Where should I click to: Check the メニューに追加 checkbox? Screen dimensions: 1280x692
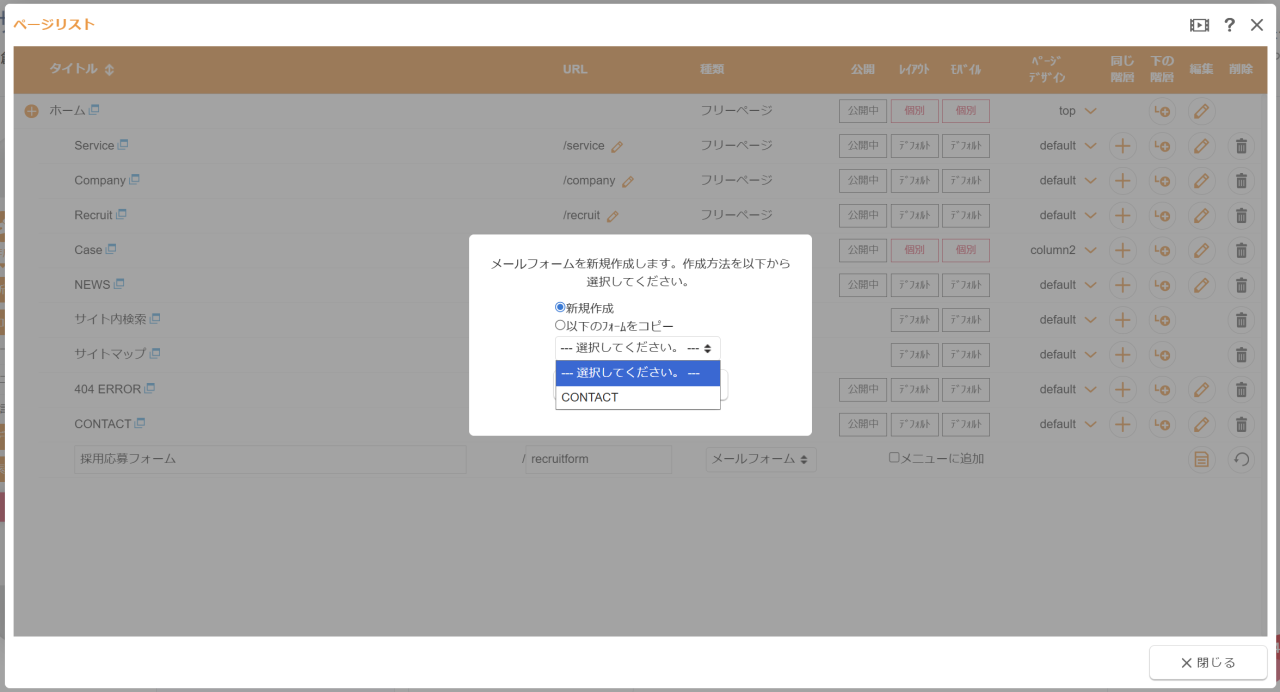click(x=893, y=457)
